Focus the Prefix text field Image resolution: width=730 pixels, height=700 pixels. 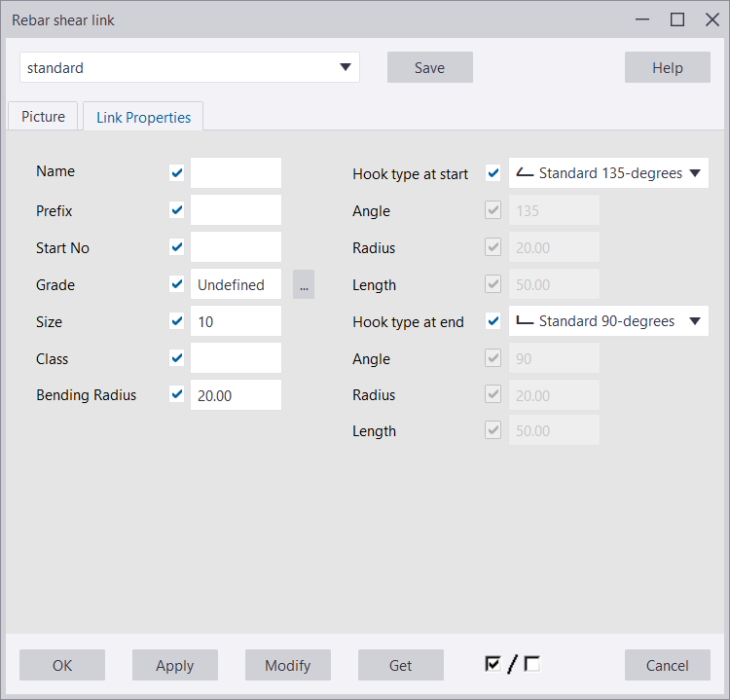point(236,210)
